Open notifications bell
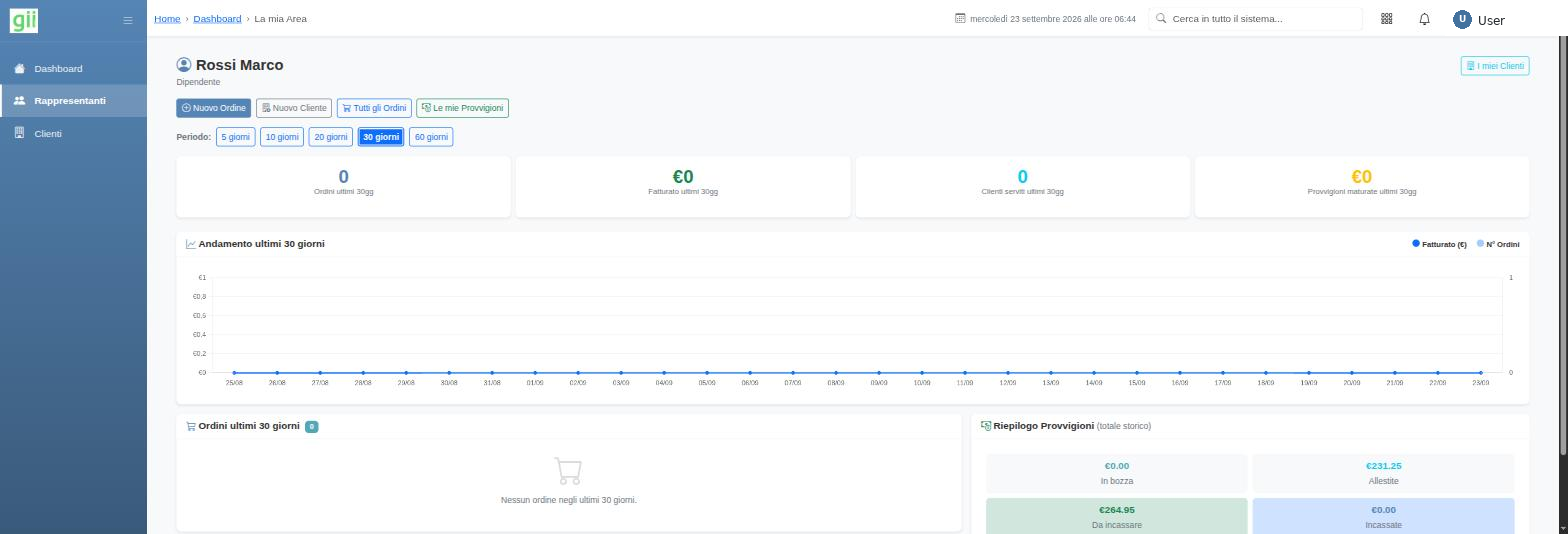 pos(1425,19)
